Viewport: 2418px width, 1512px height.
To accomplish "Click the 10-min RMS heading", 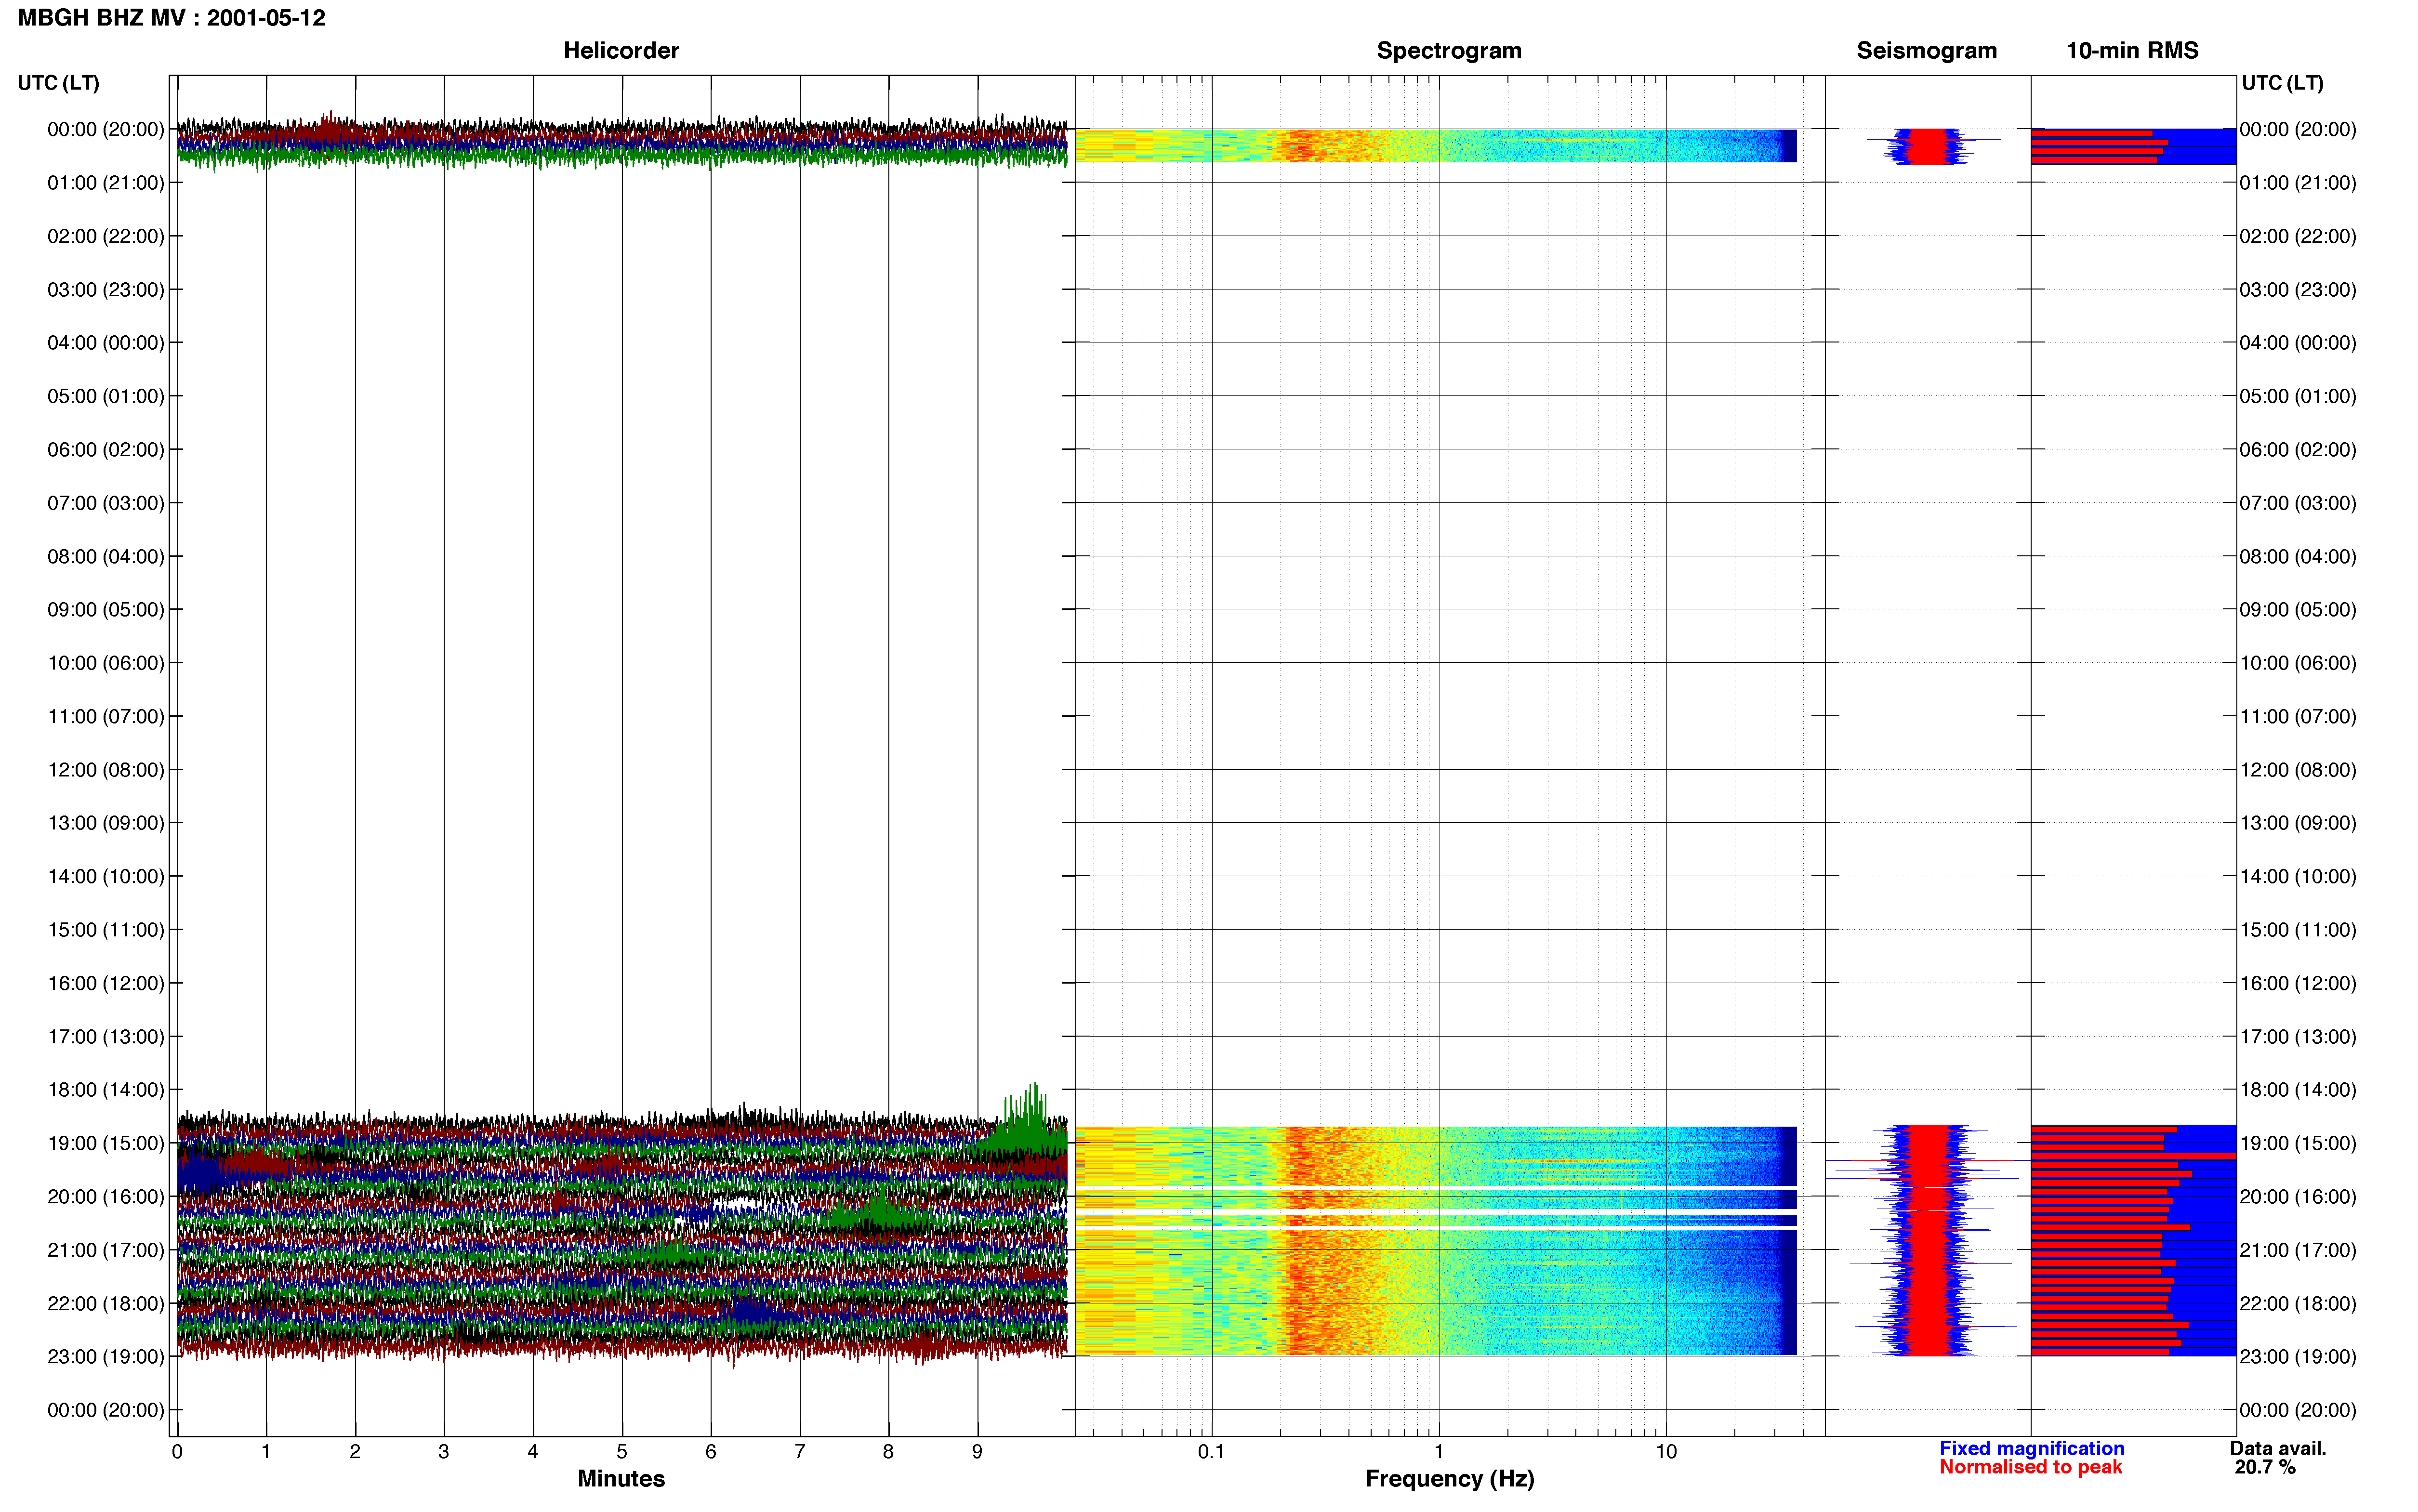I will pyautogui.click(x=2132, y=50).
